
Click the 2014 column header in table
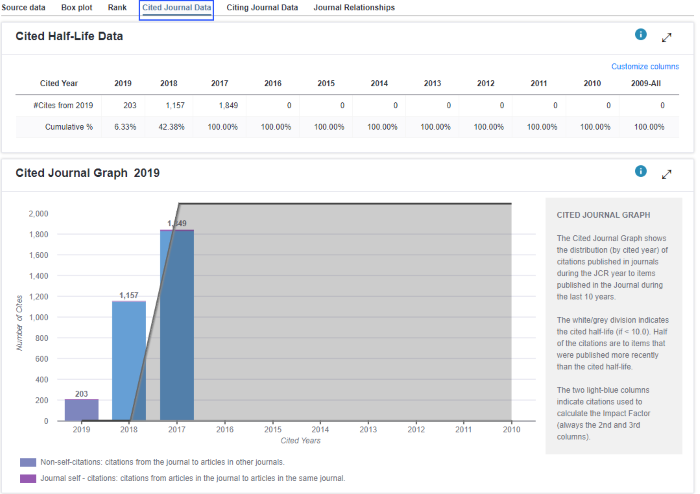click(x=379, y=83)
